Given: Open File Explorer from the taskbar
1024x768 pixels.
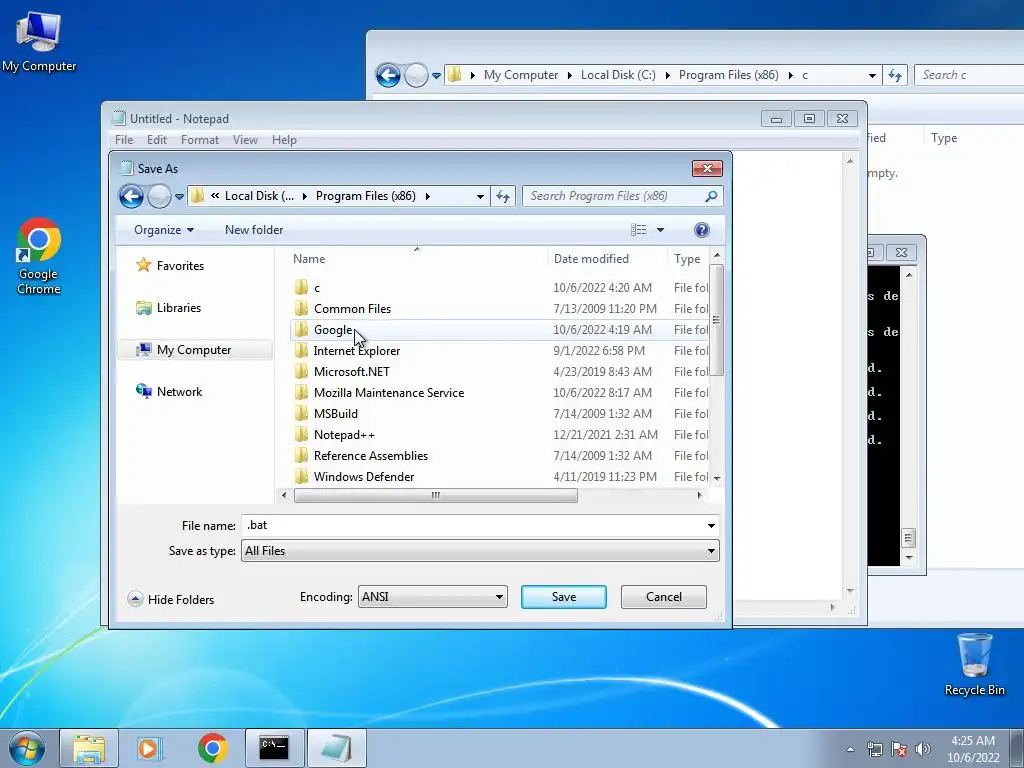Looking at the screenshot, I should coord(89,748).
